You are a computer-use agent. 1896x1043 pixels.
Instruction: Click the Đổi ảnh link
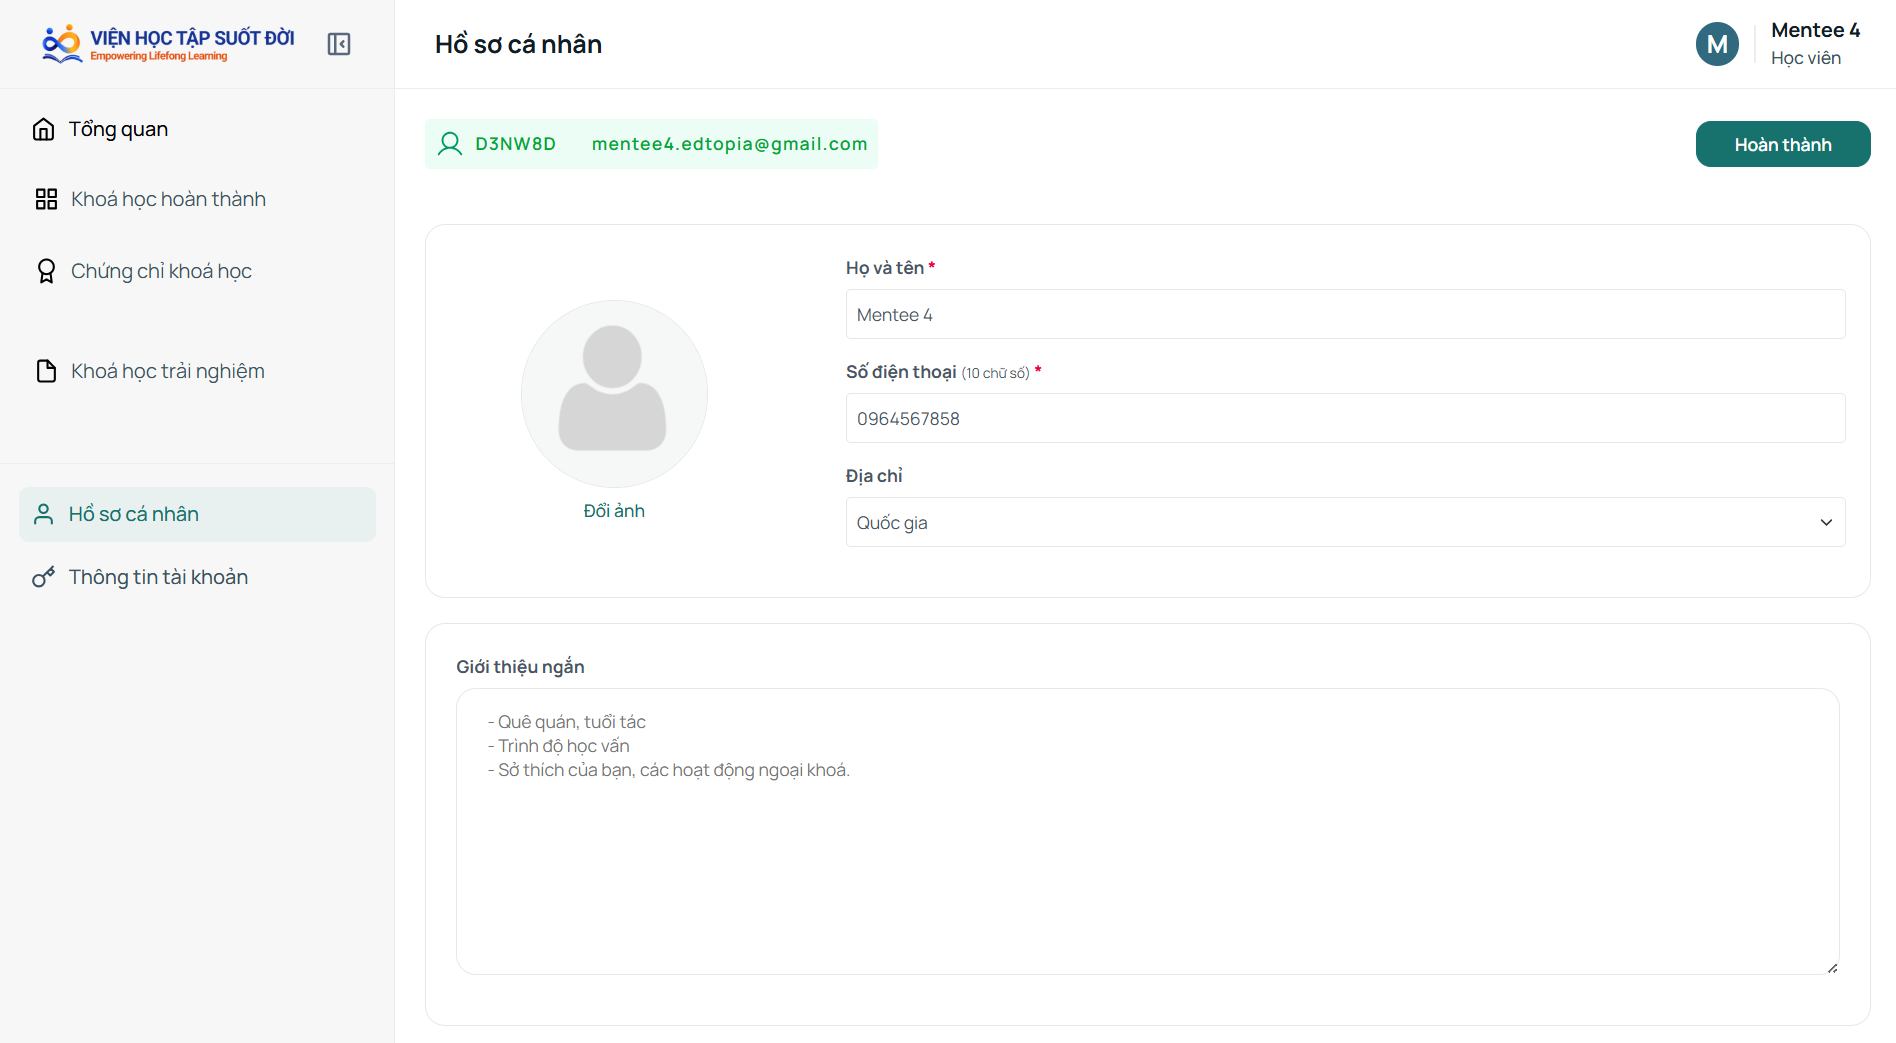pos(613,511)
